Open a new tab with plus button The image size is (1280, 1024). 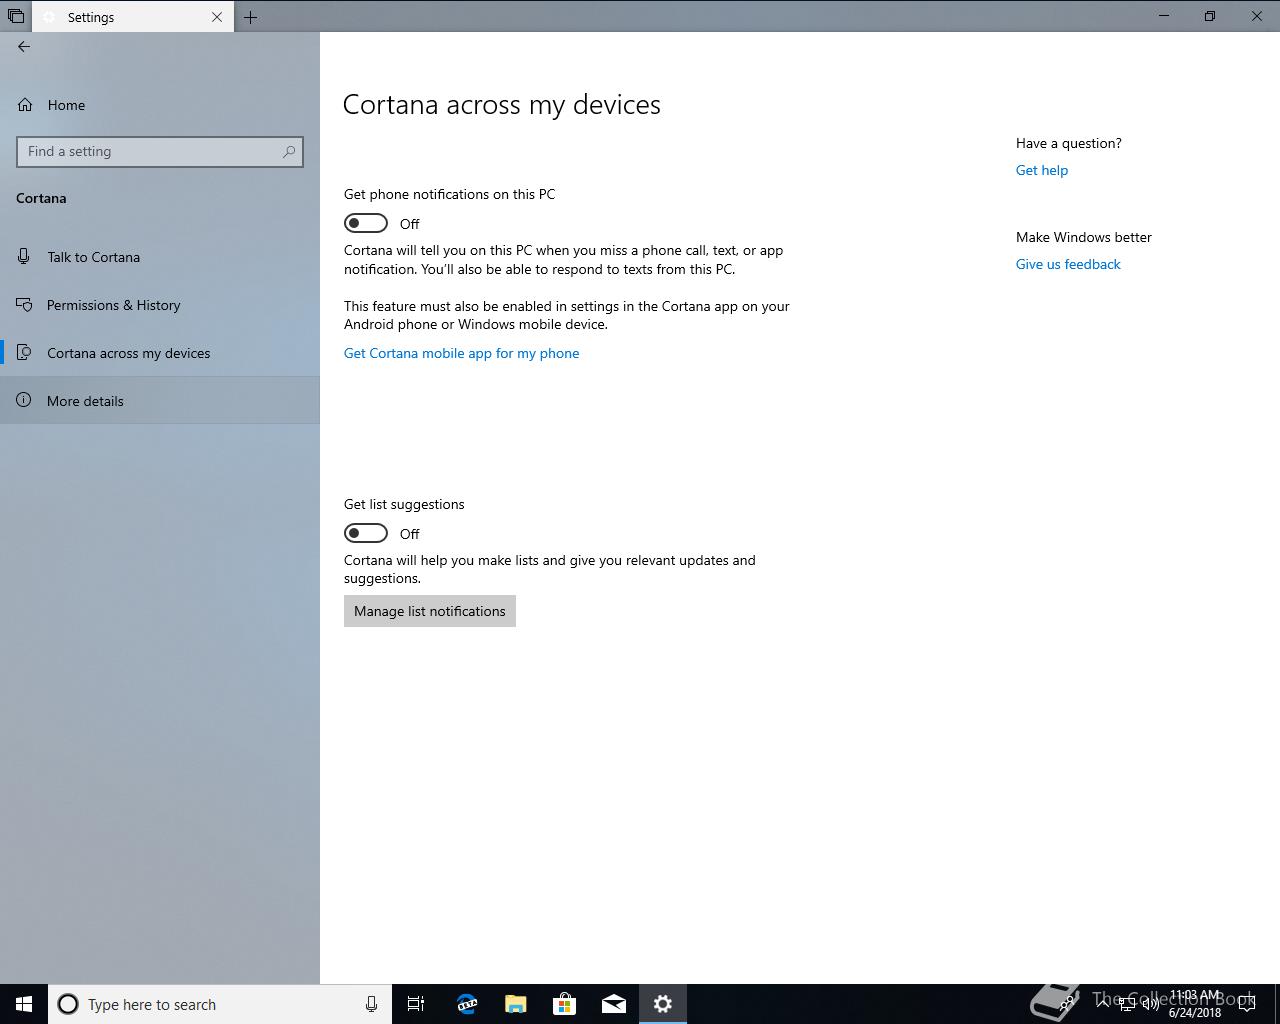click(251, 17)
